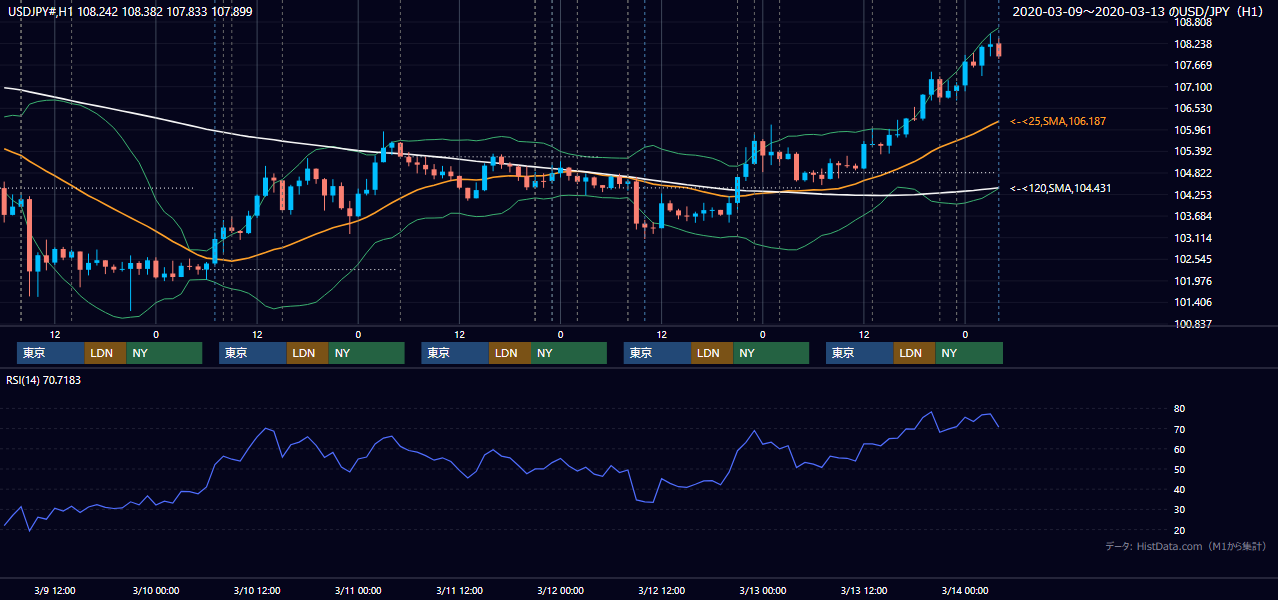Click price axis value 103.114
This screenshot has height=600, width=1278.
(1193, 238)
